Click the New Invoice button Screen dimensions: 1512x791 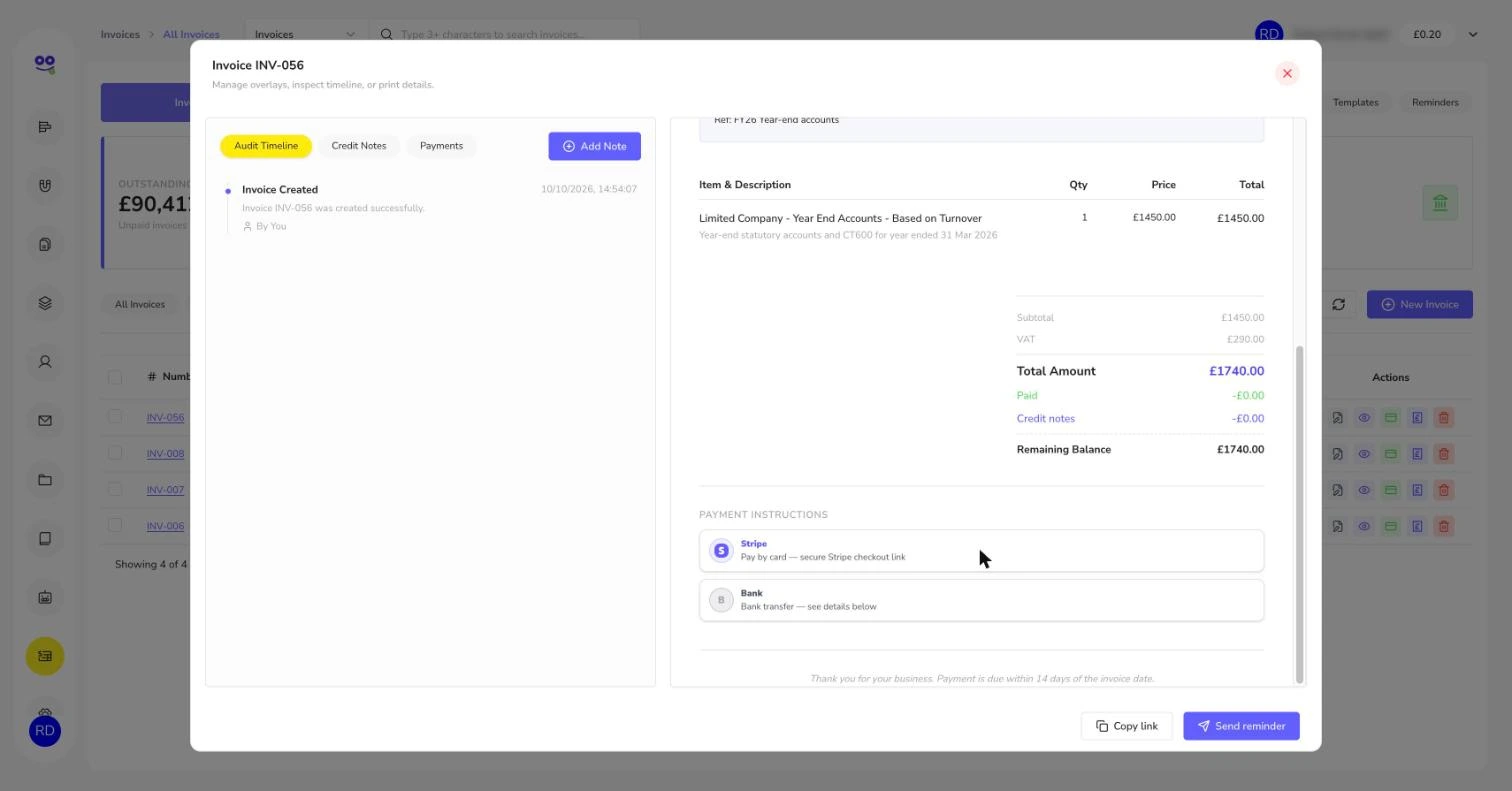click(x=1420, y=304)
